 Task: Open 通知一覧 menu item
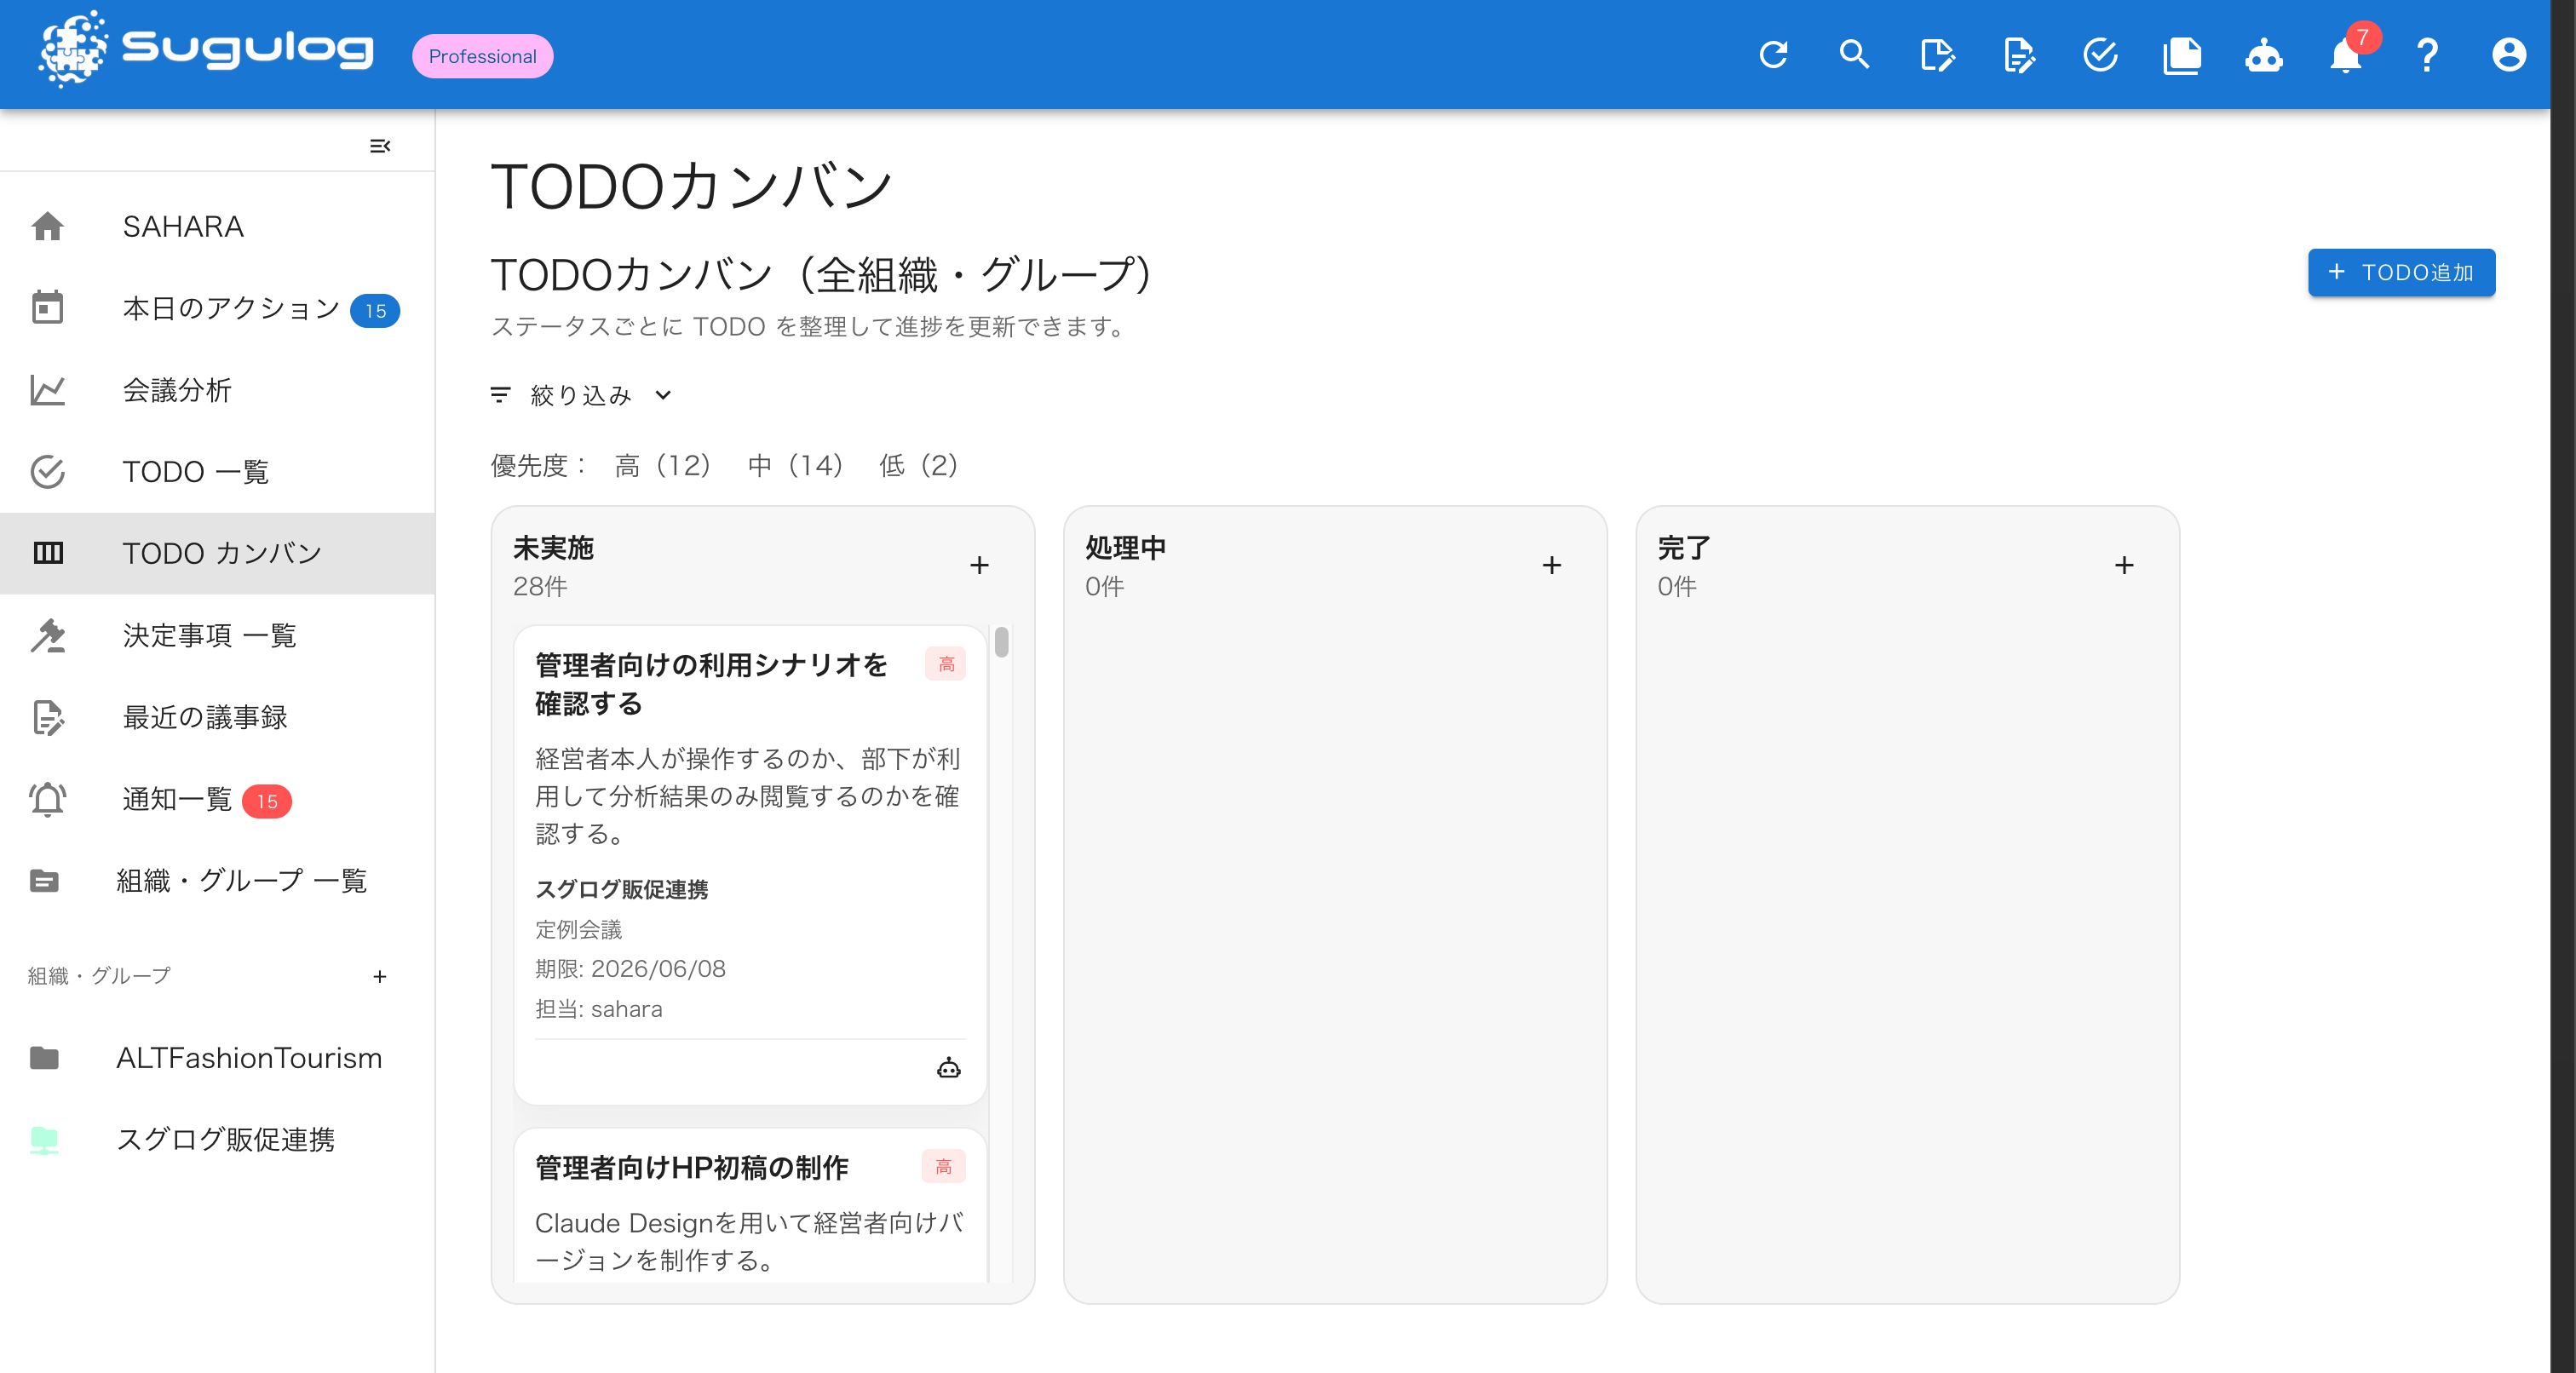pos(217,799)
